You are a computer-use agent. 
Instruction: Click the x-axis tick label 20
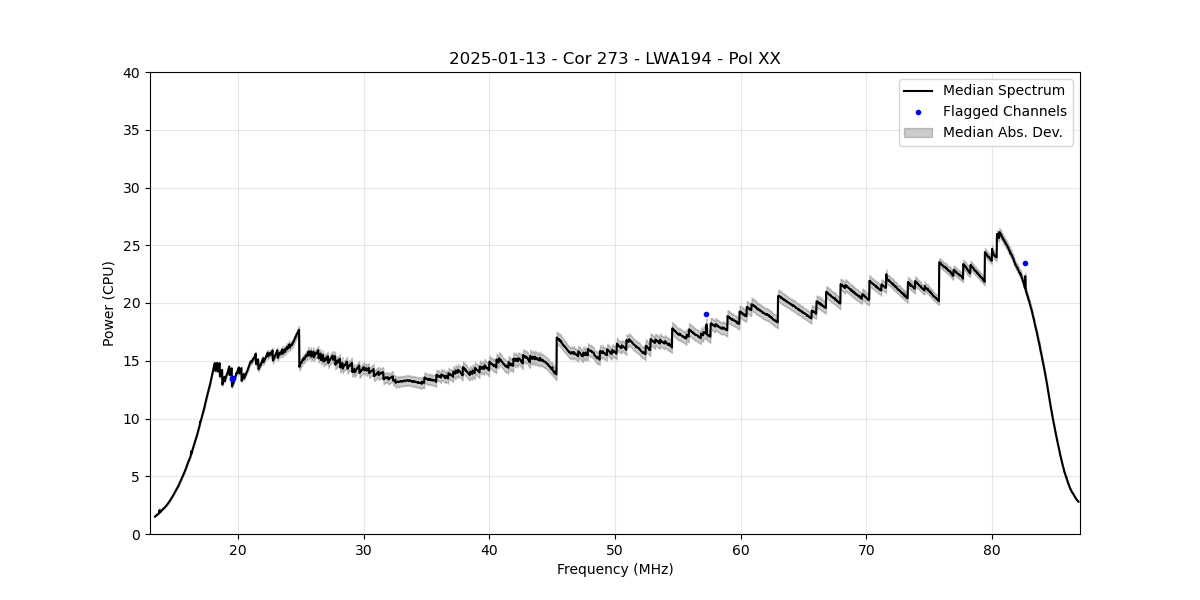[238, 549]
